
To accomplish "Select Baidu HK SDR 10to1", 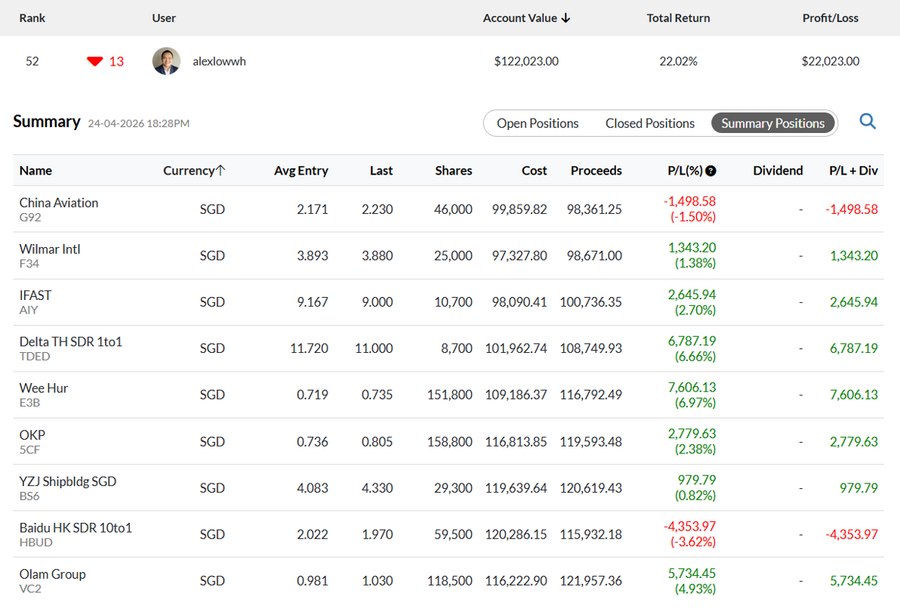I will (x=76, y=528).
